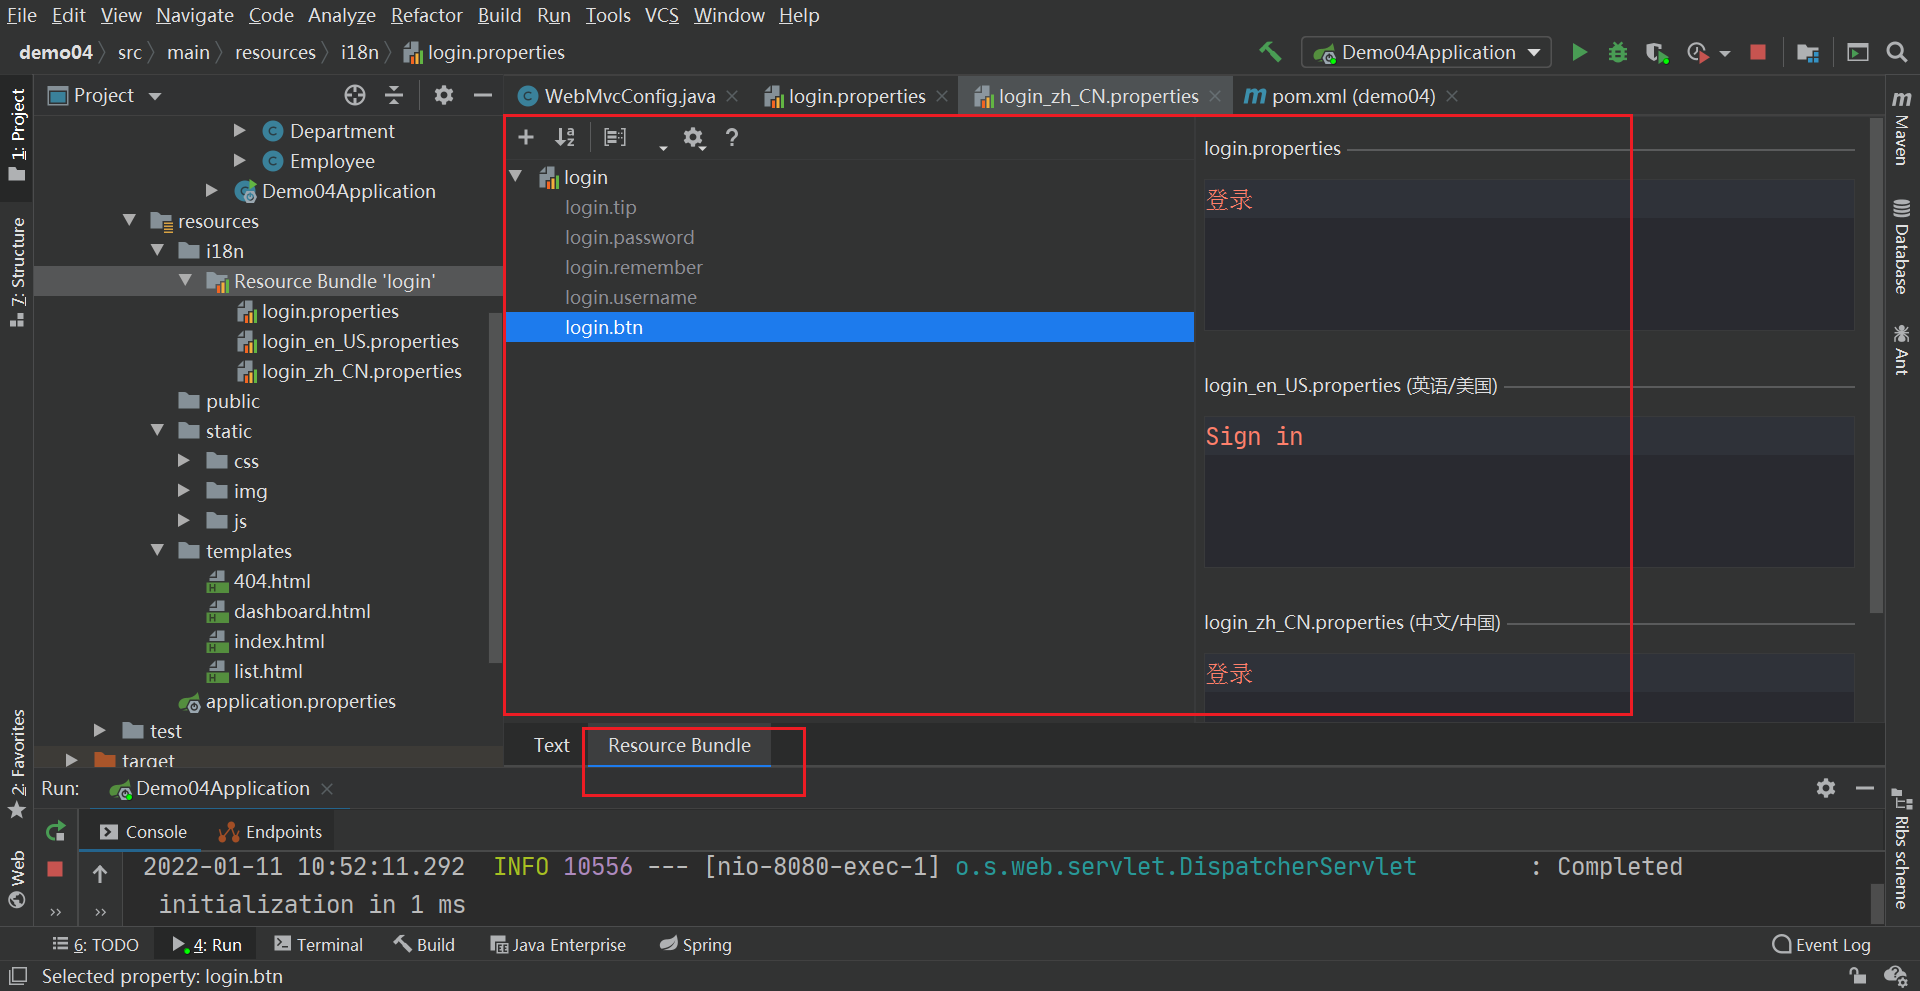Open the Event Log

(1821, 945)
